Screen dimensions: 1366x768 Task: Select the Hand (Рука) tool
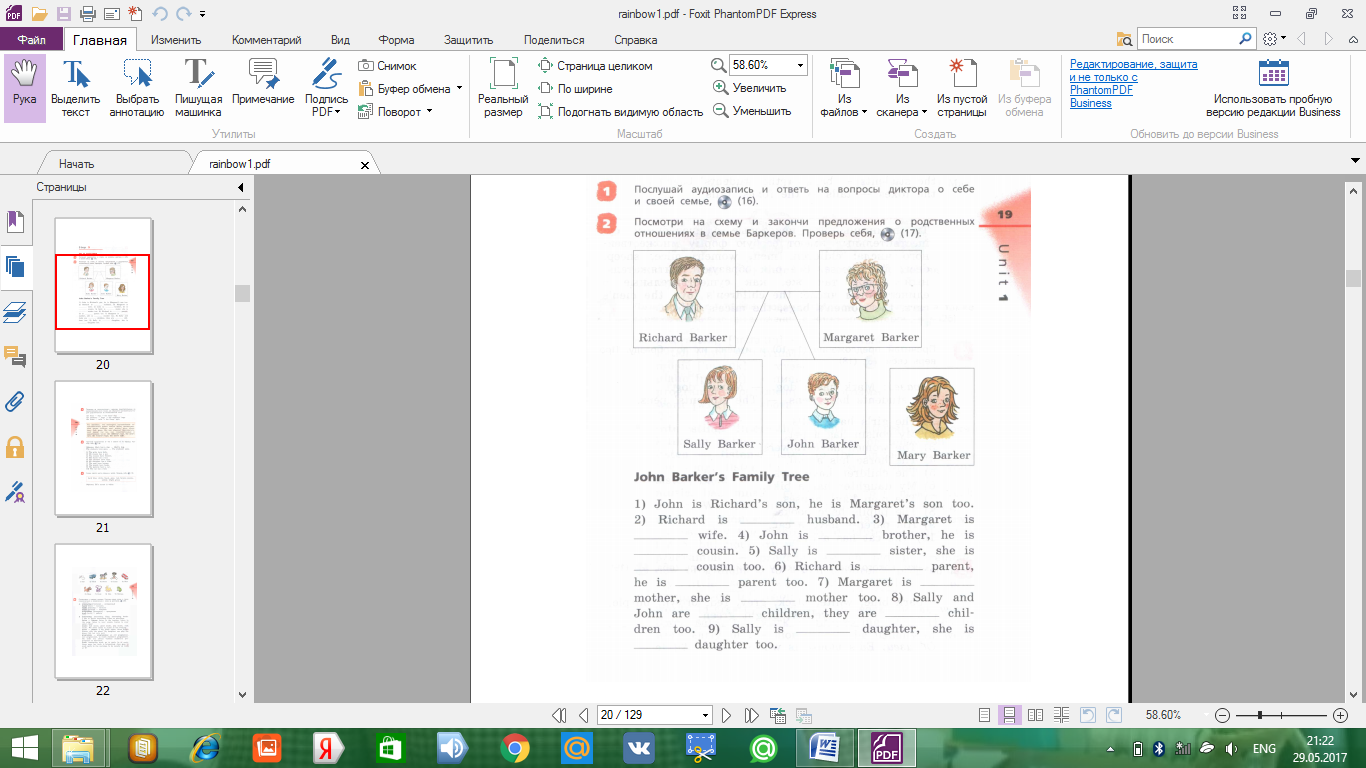pyautogui.click(x=24, y=88)
